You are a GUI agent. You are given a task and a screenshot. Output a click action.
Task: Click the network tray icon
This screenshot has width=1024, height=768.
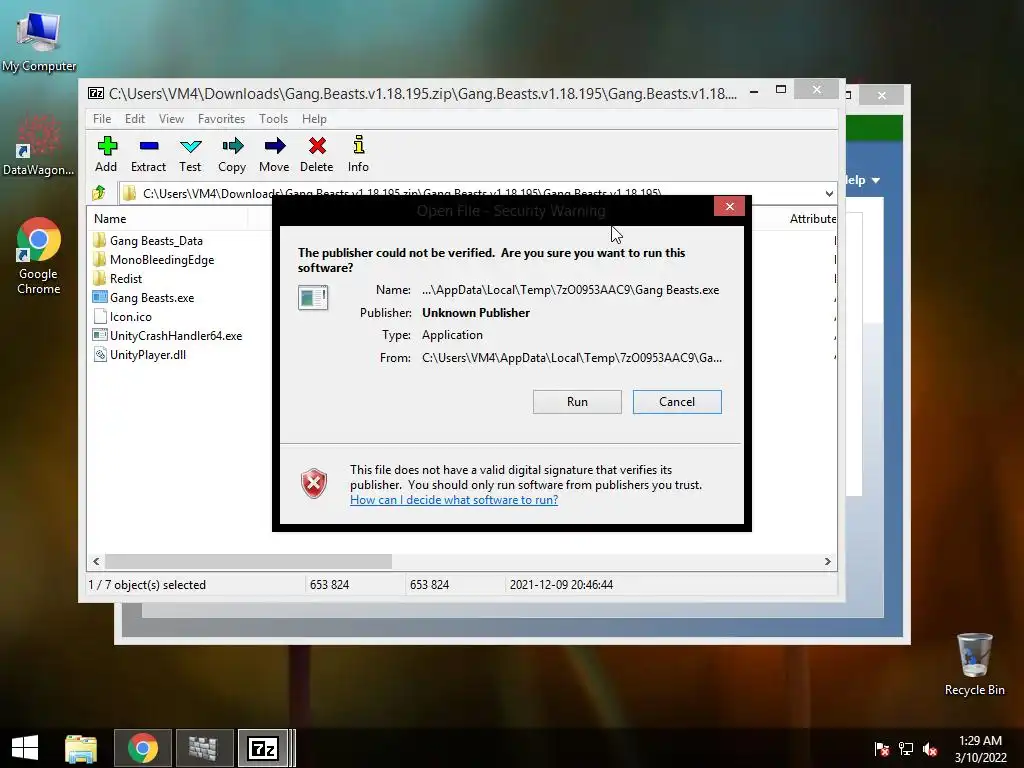906,749
